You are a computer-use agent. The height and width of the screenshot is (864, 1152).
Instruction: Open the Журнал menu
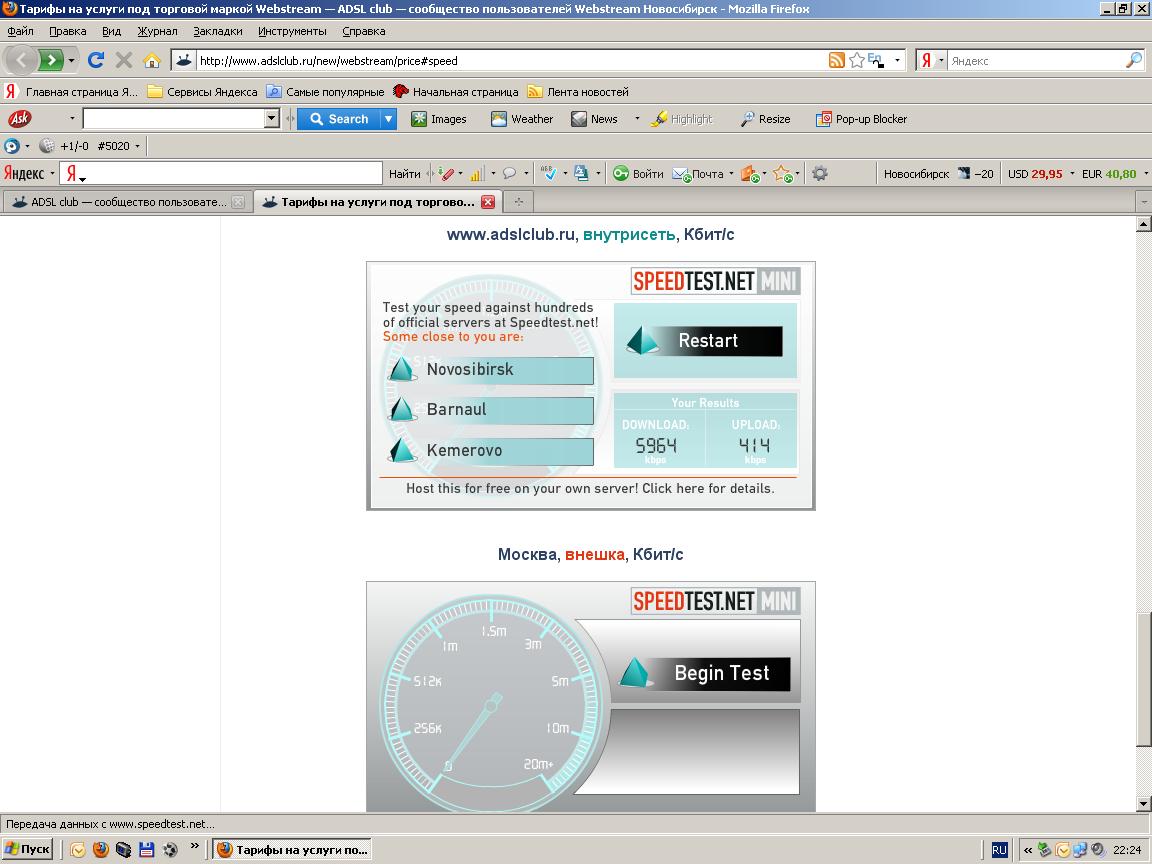click(x=157, y=31)
